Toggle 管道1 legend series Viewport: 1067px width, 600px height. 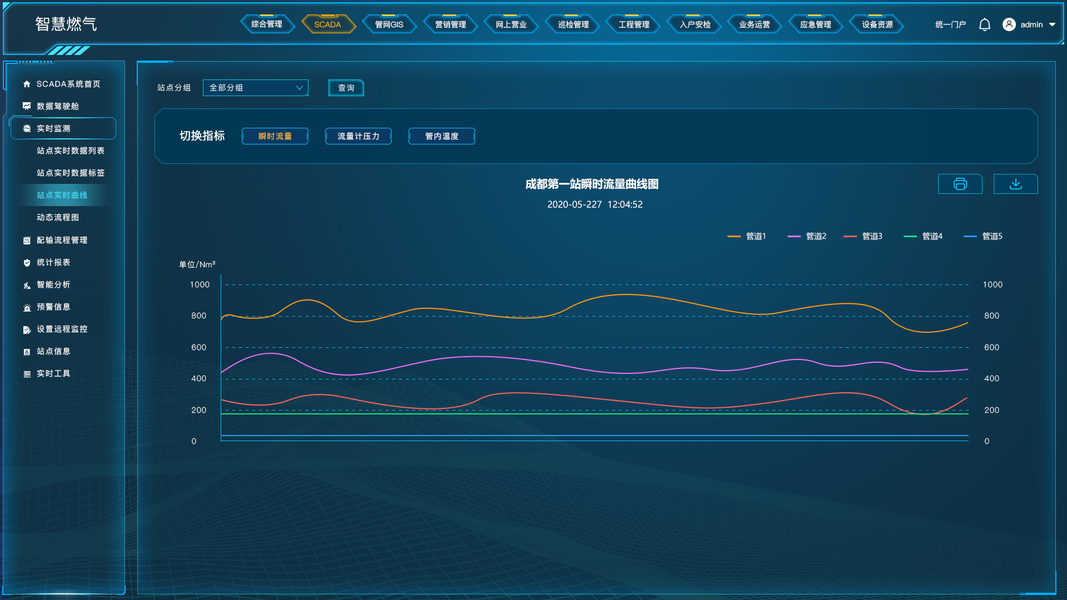pos(746,236)
